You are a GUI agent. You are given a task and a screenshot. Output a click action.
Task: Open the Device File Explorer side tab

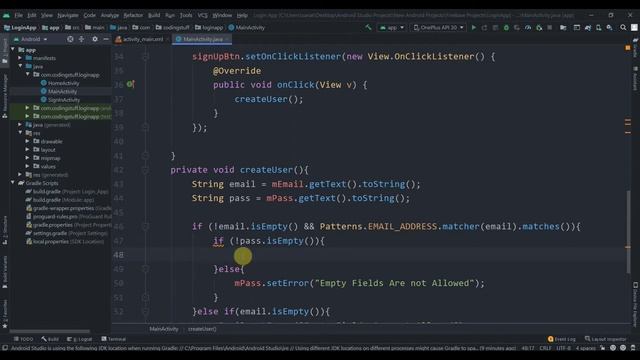(x=636, y=304)
